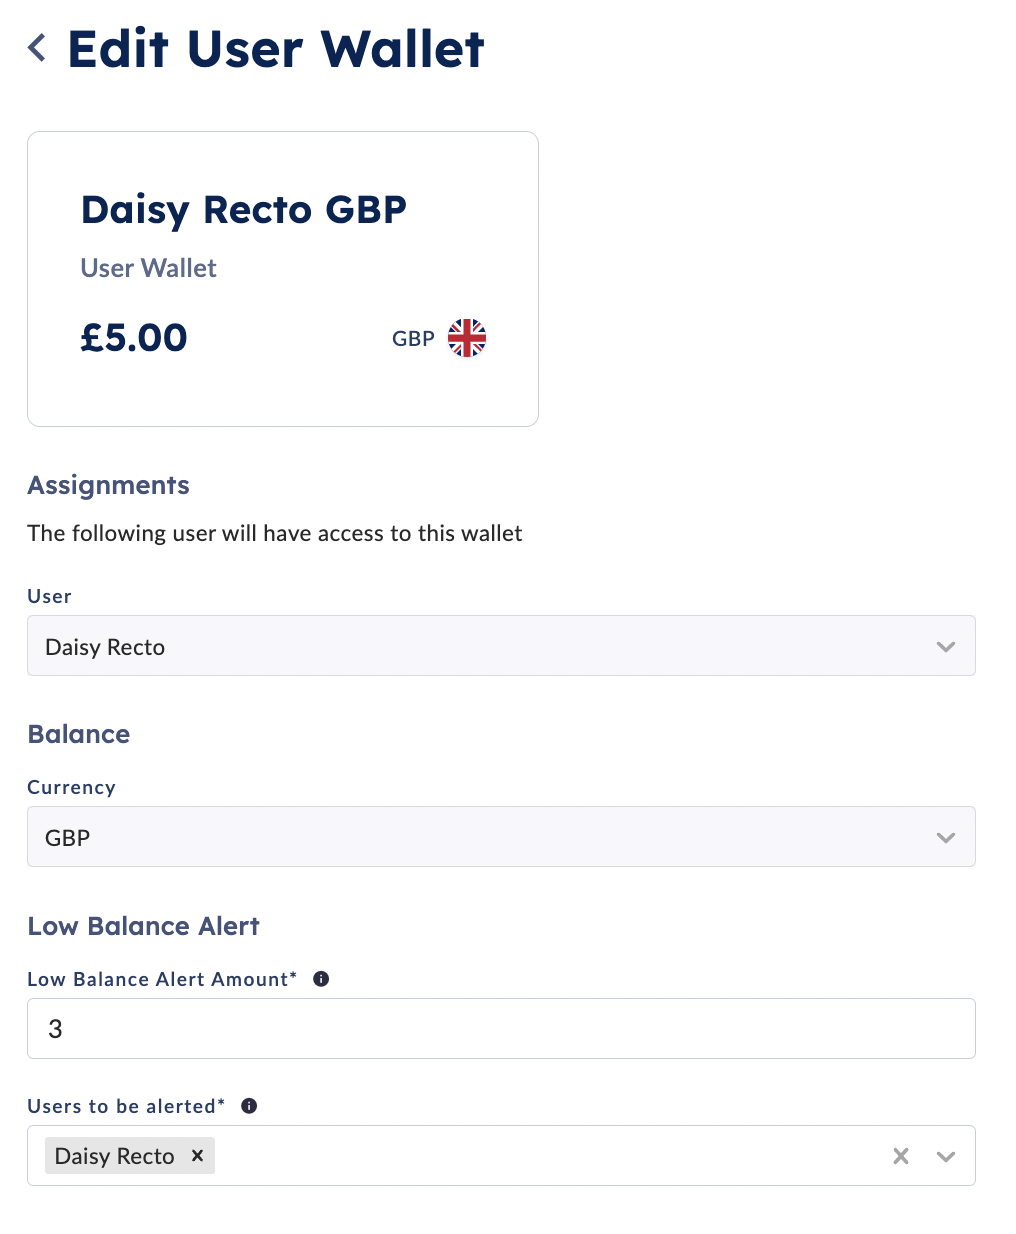Click the Low Balance Alert heading
The width and height of the screenshot is (1016, 1234).
point(143,926)
